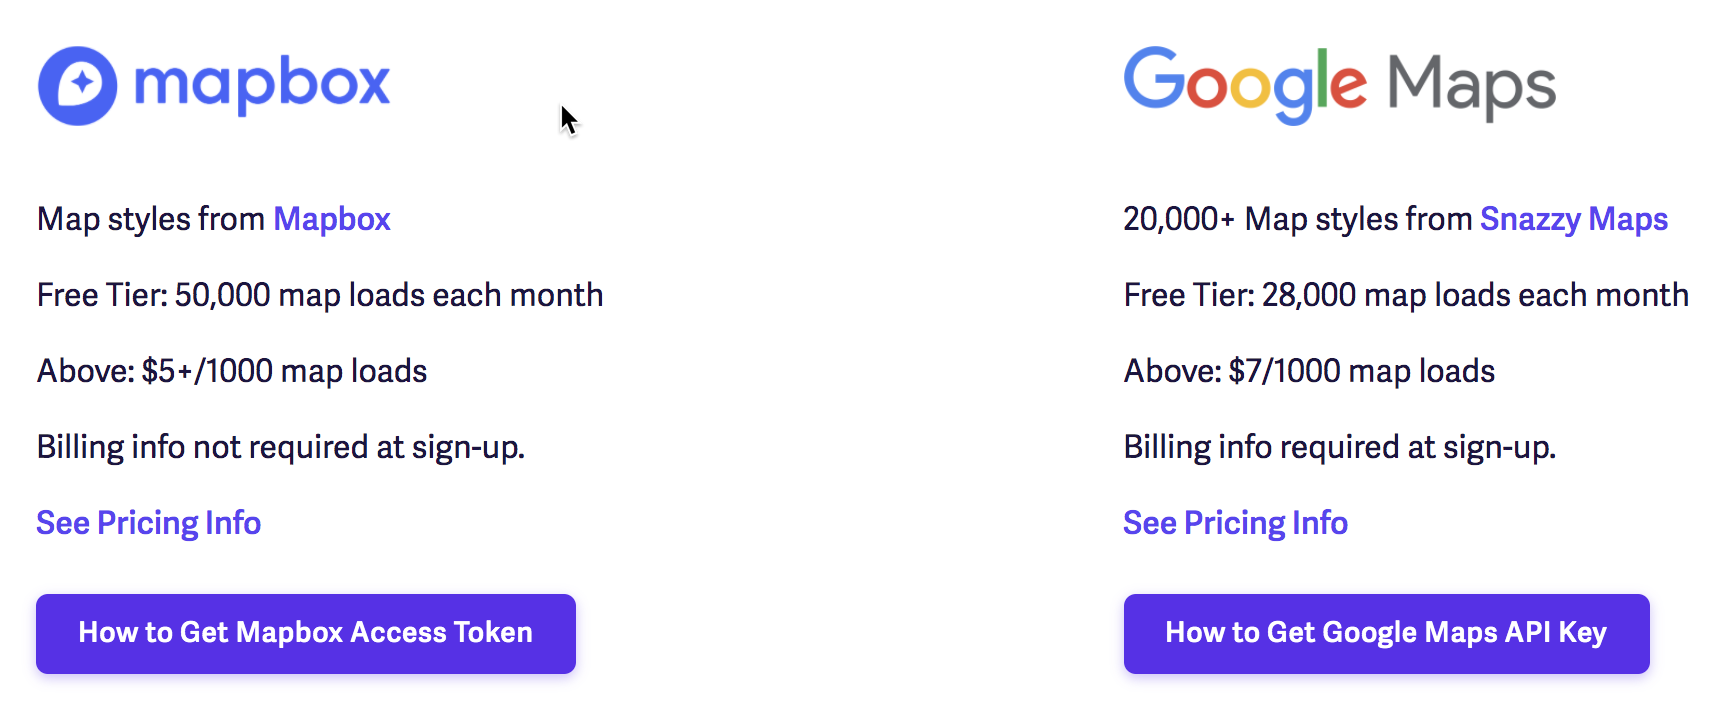Click the red e in Google logo
Viewport: 1722px width, 716px height.
coord(1348,87)
